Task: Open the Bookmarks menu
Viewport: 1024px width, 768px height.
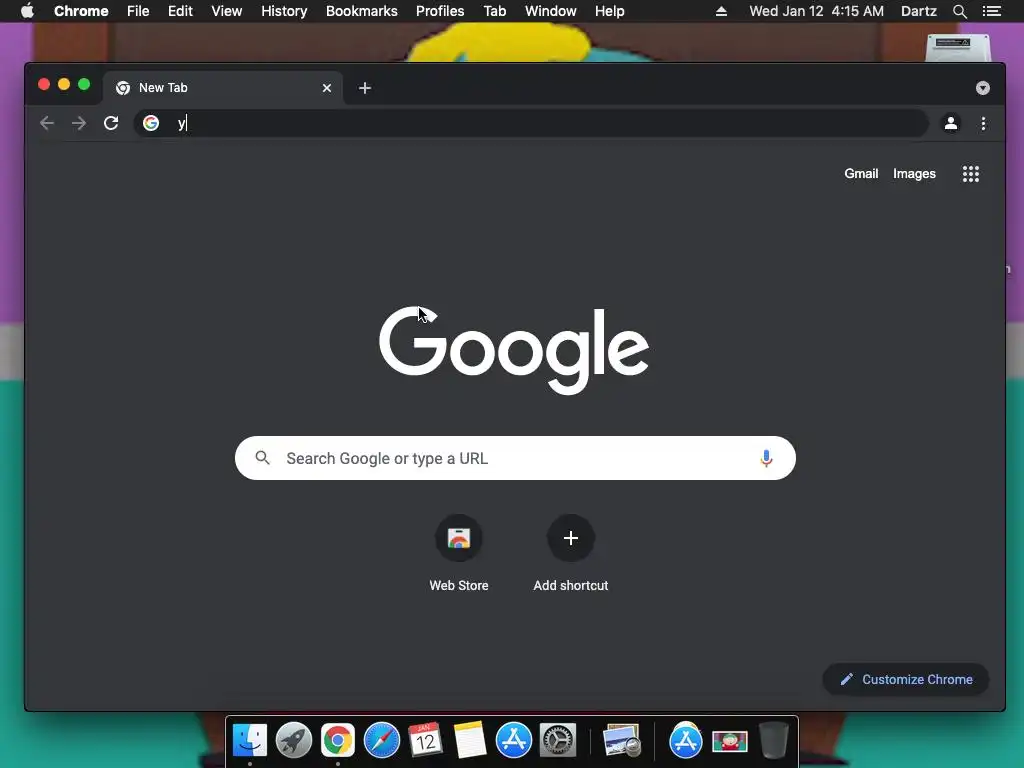Action: pyautogui.click(x=362, y=11)
